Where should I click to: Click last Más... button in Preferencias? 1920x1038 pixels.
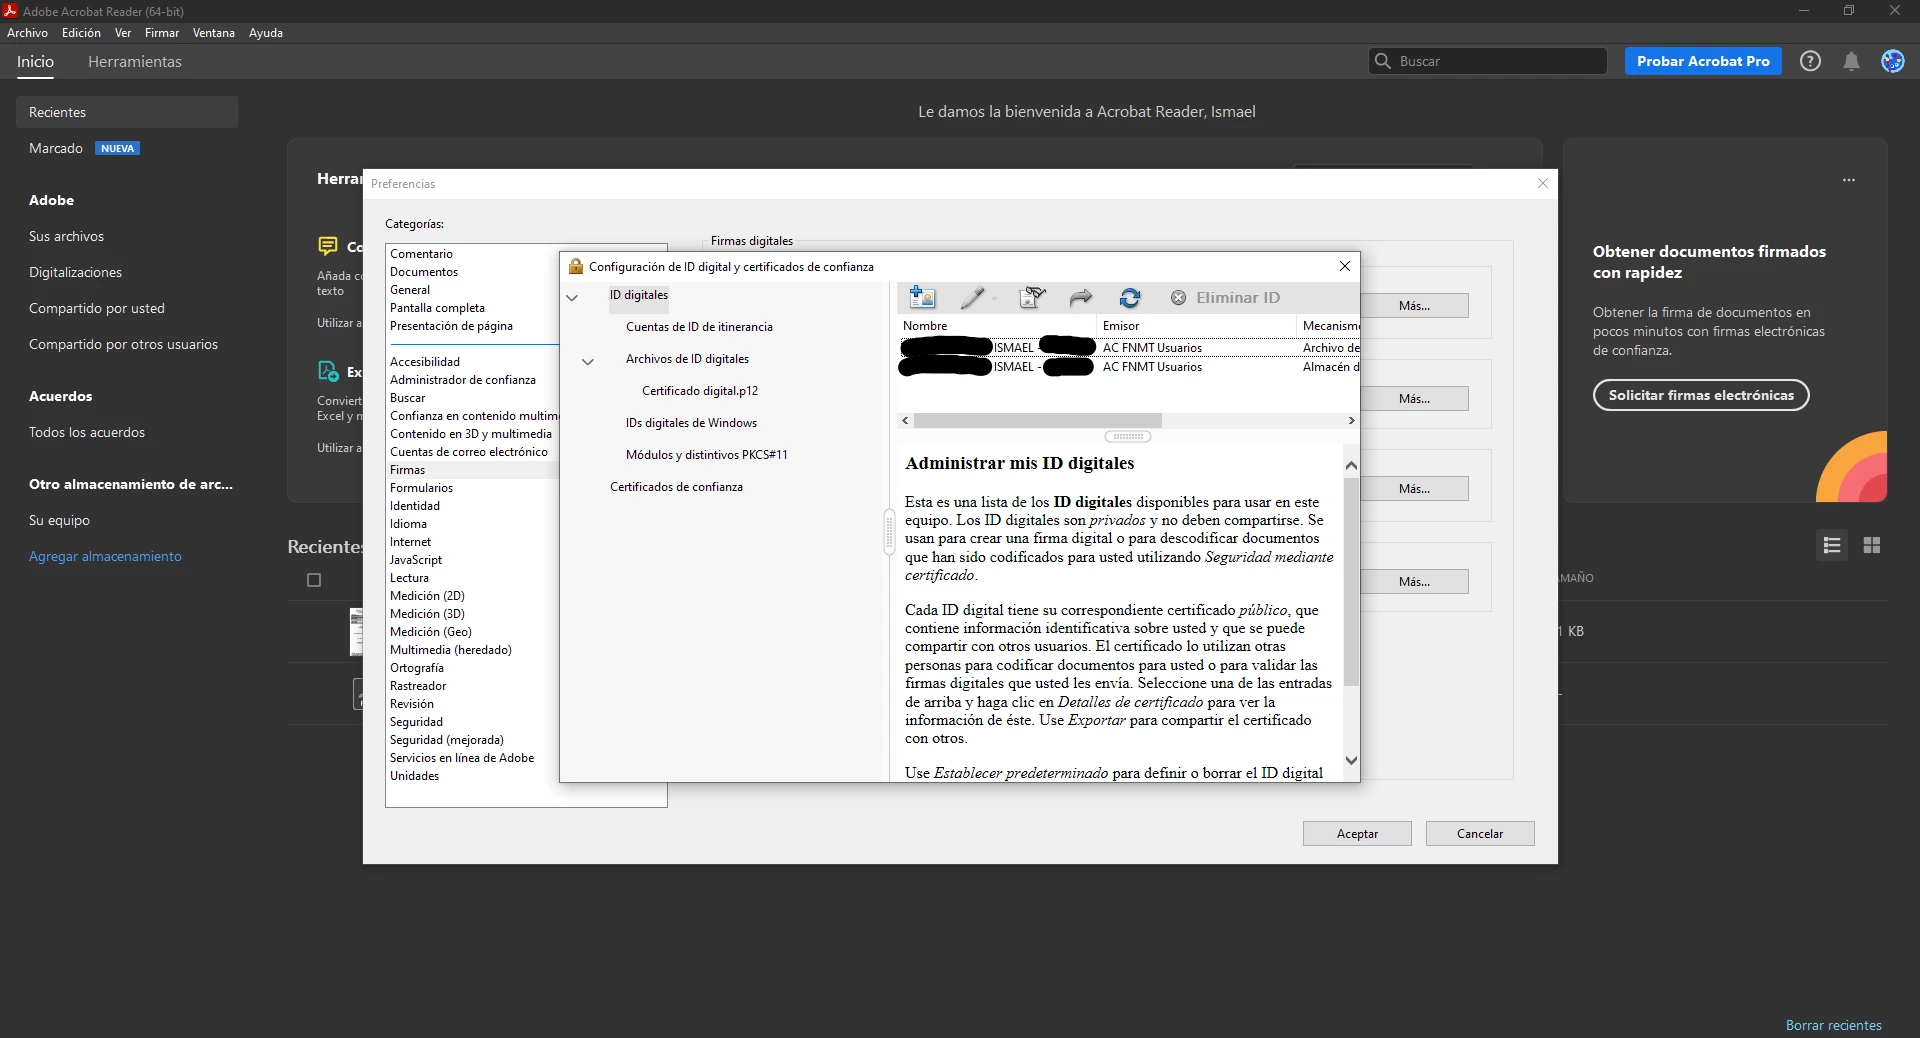pyautogui.click(x=1414, y=582)
